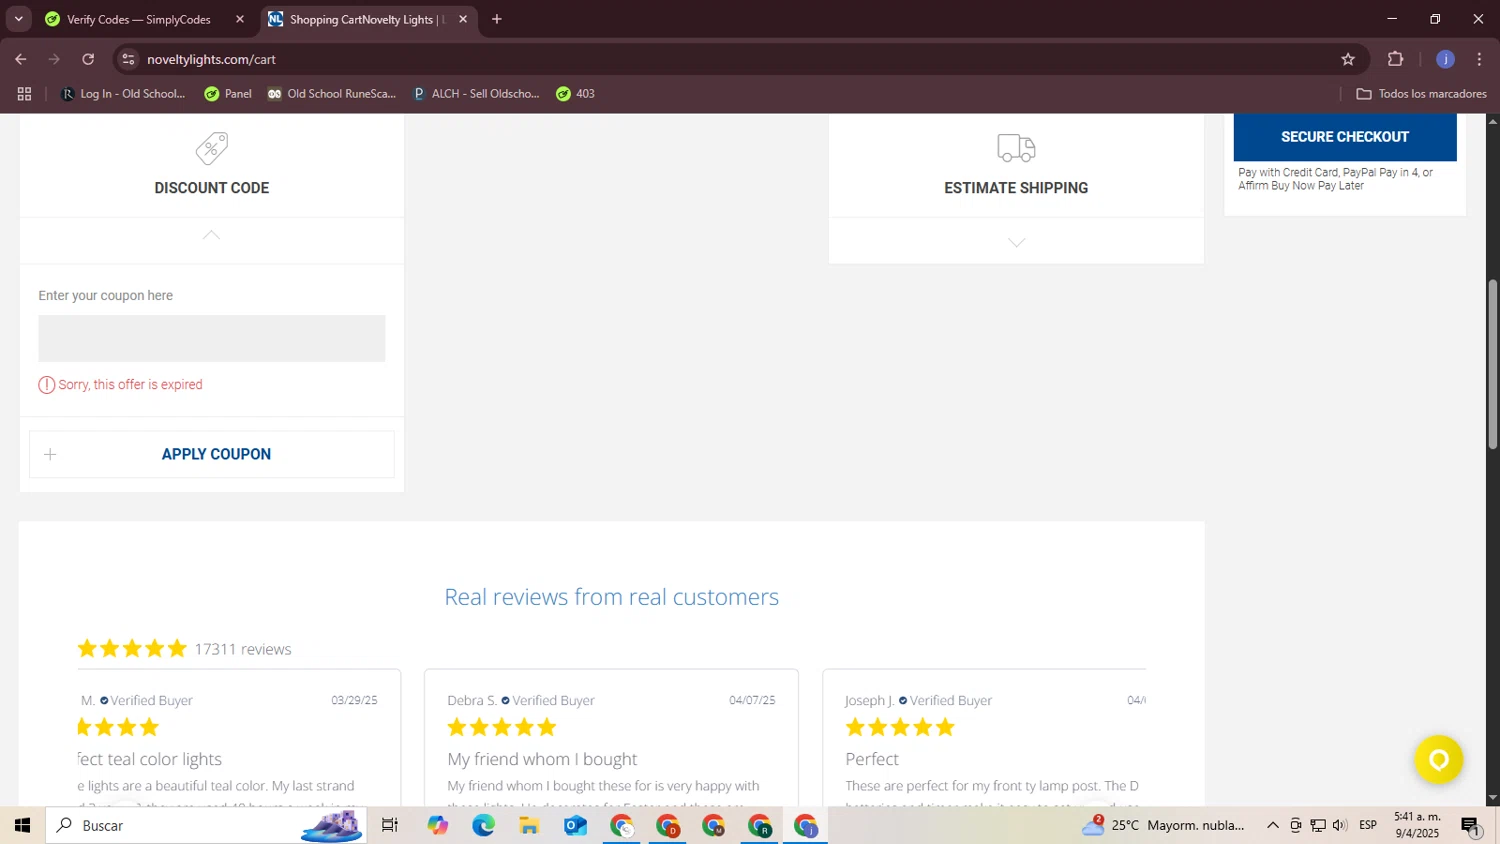Click the address bar URL noveltylights.com/cart
Image resolution: width=1500 pixels, height=844 pixels.
tap(211, 60)
